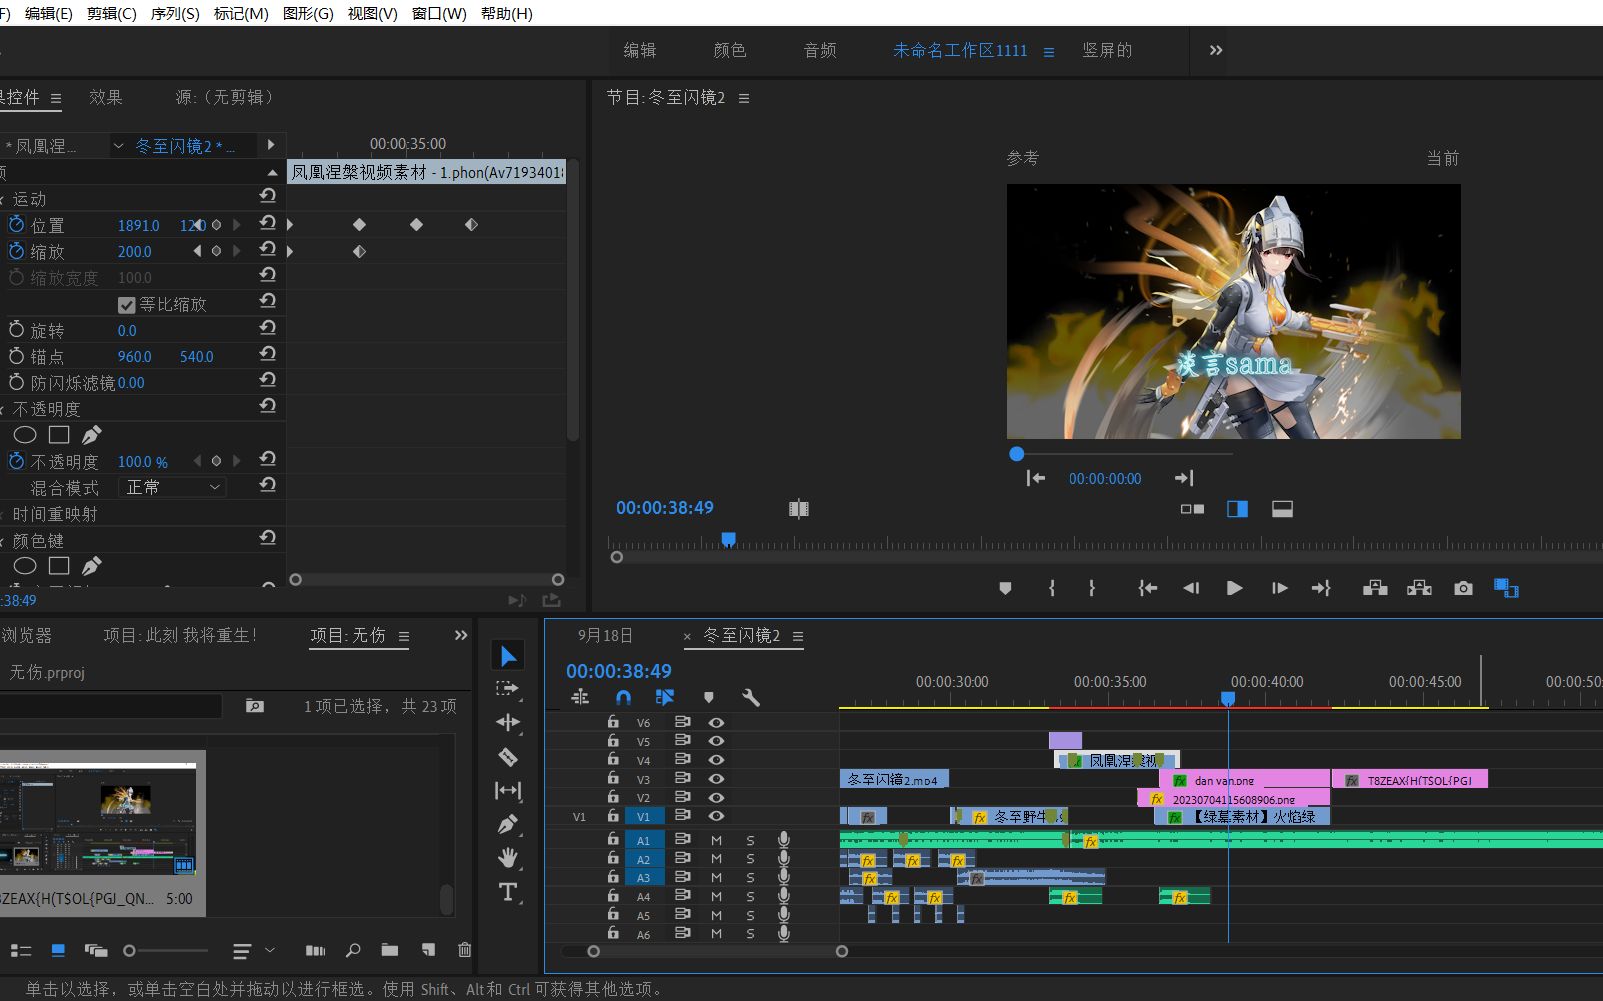This screenshot has width=1603, height=1001.
Task: Click timeline timecode 00:00:38:49
Action: pos(619,671)
